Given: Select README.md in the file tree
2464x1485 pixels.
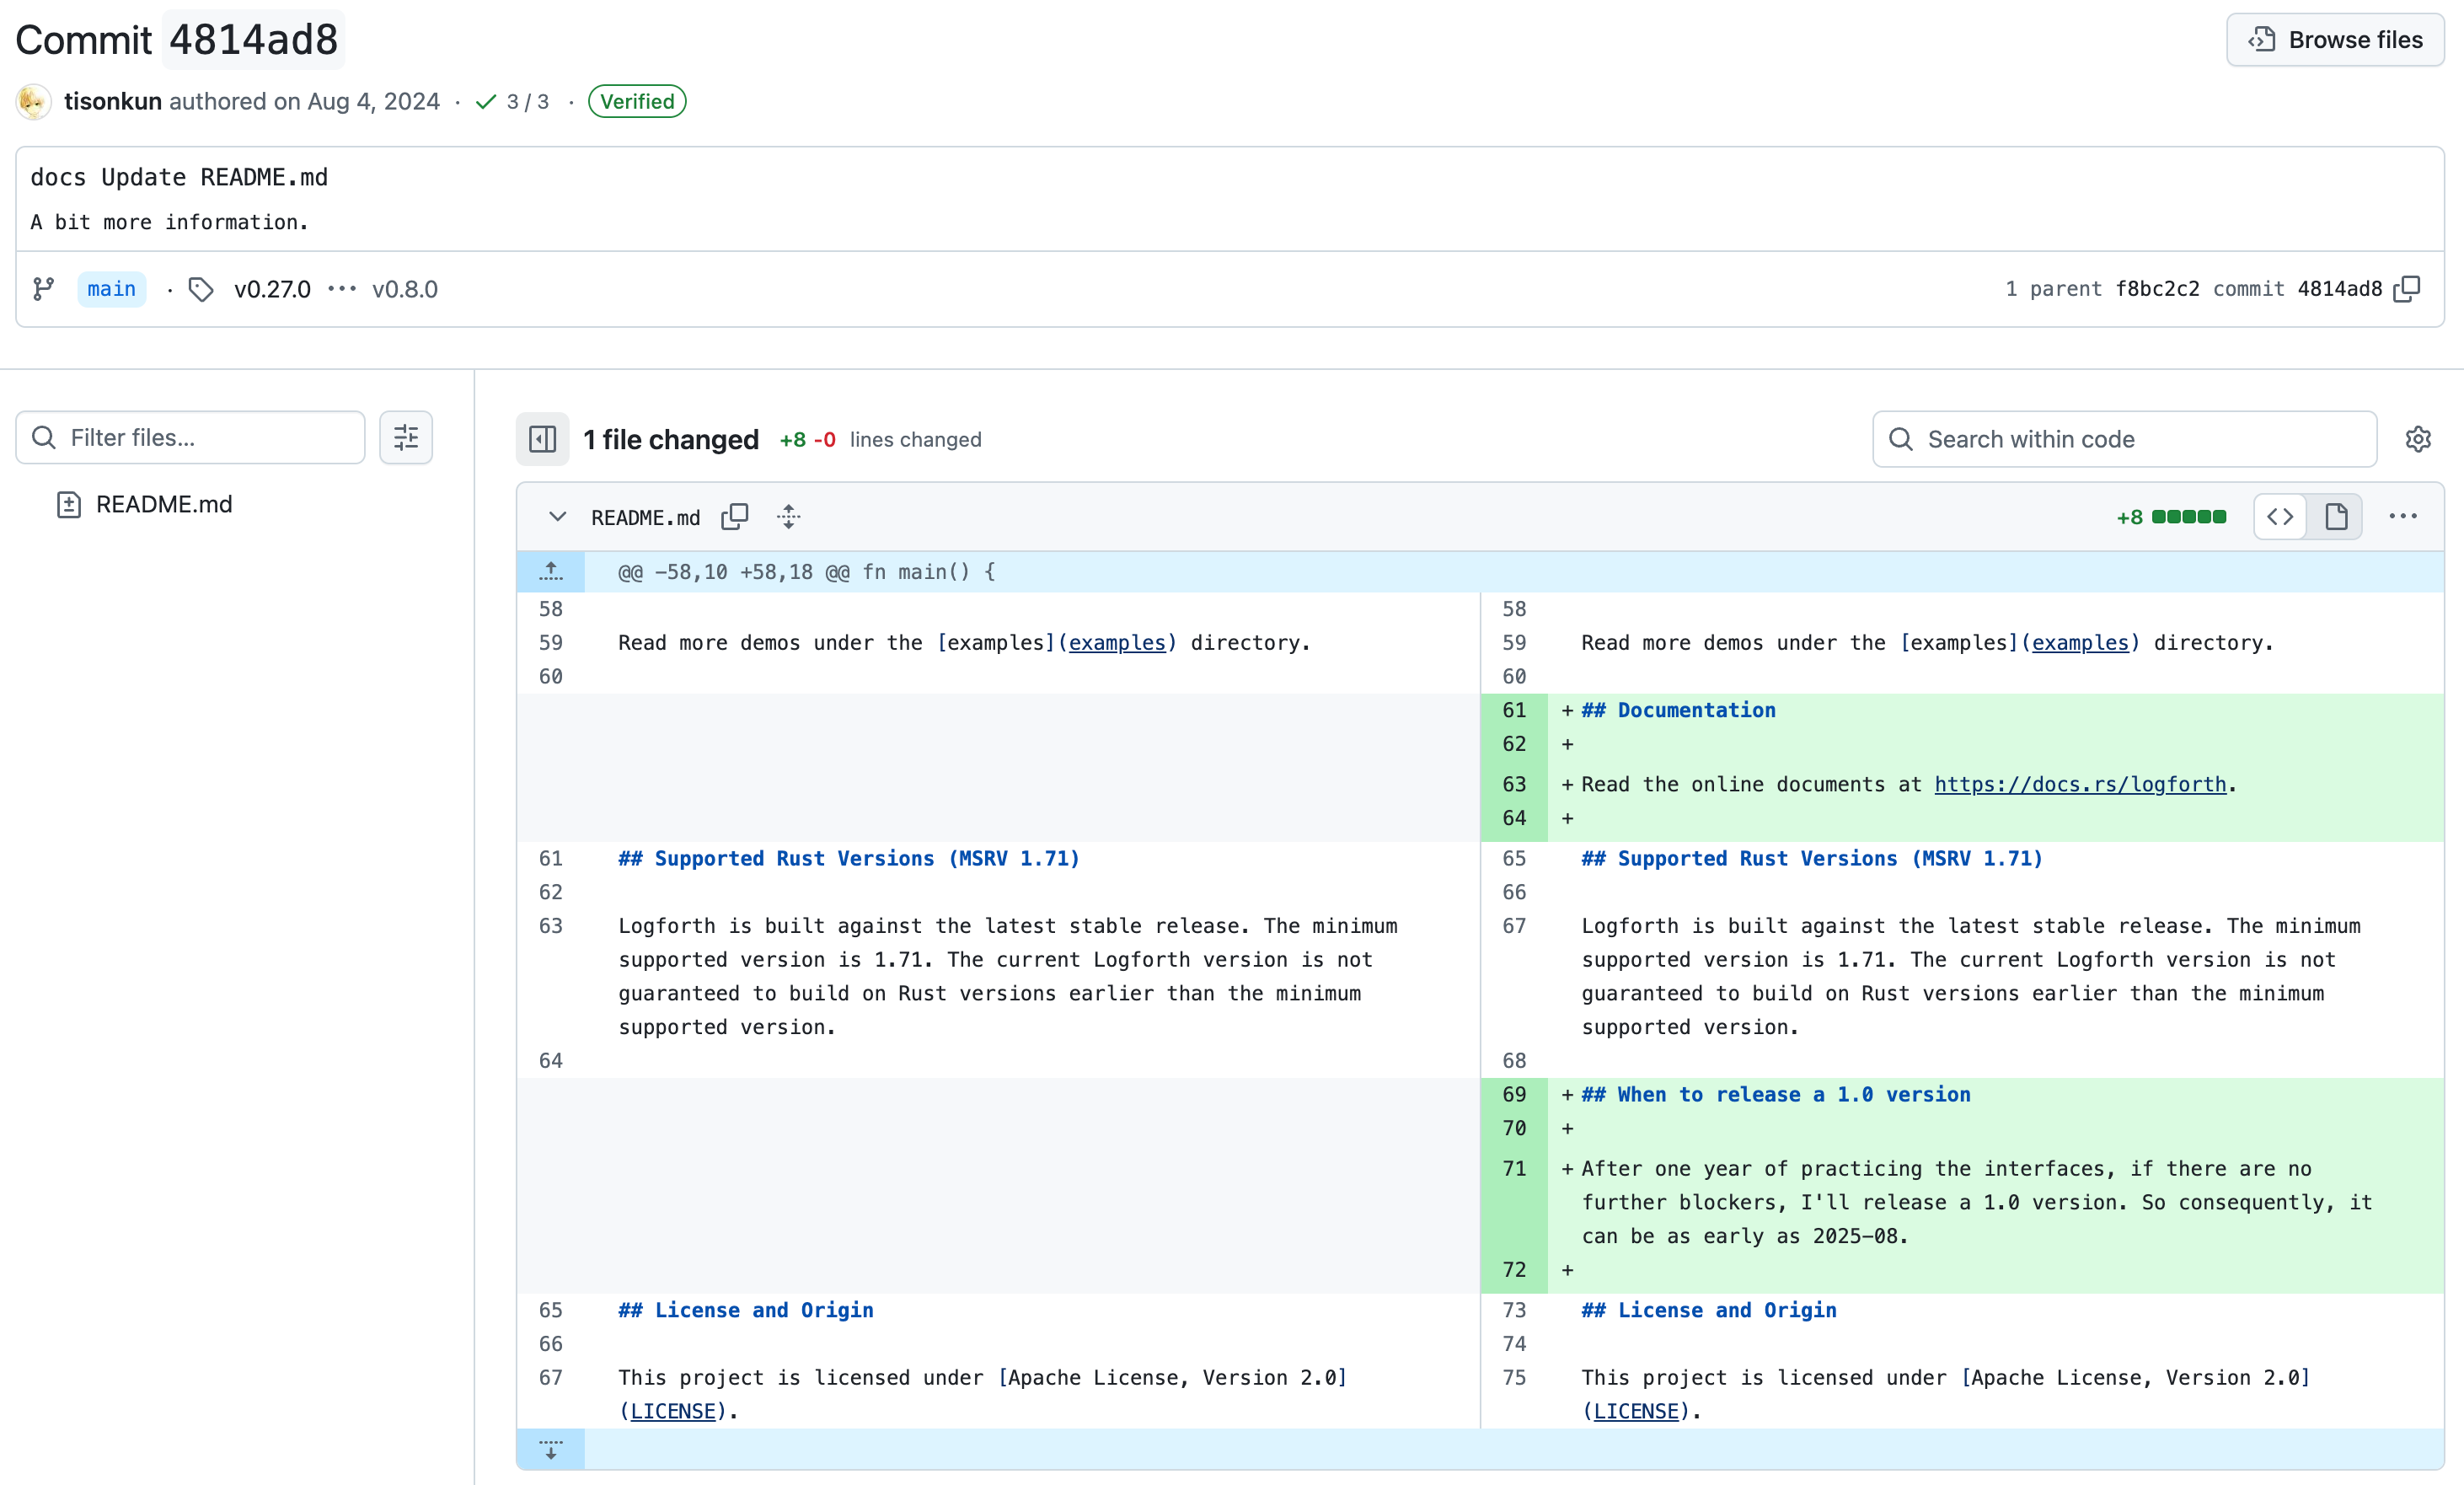Looking at the screenshot, I should click(x=163, y=504).
